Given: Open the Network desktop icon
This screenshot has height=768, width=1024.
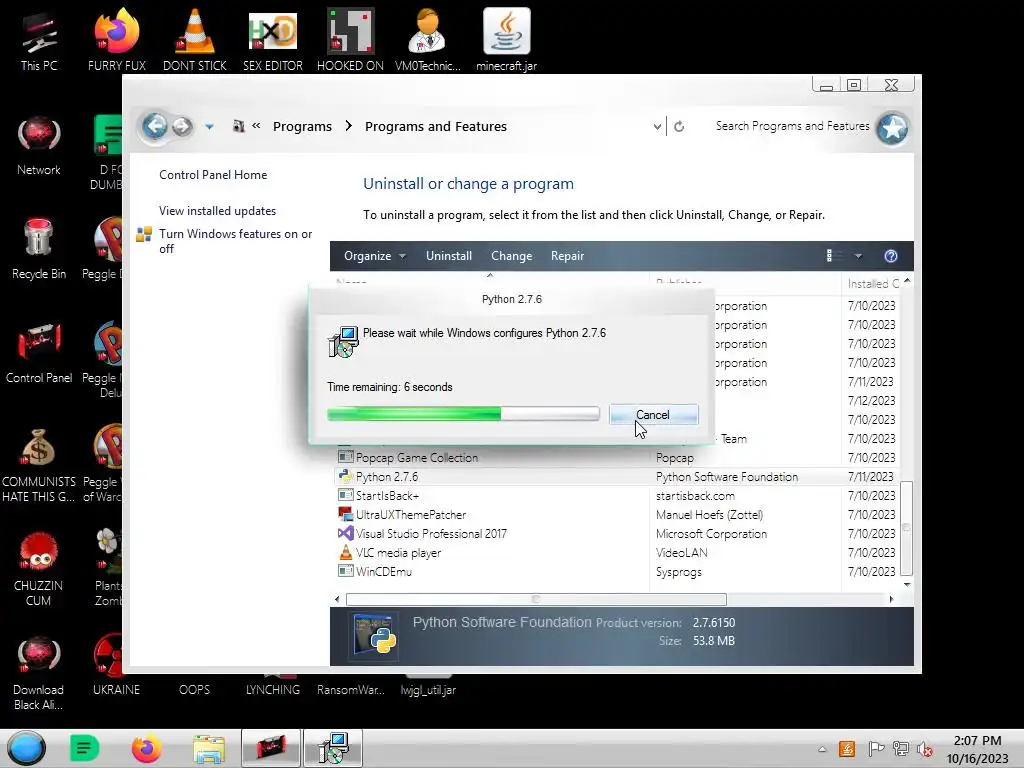Looking at the screenshot, I should coord(39,145).
